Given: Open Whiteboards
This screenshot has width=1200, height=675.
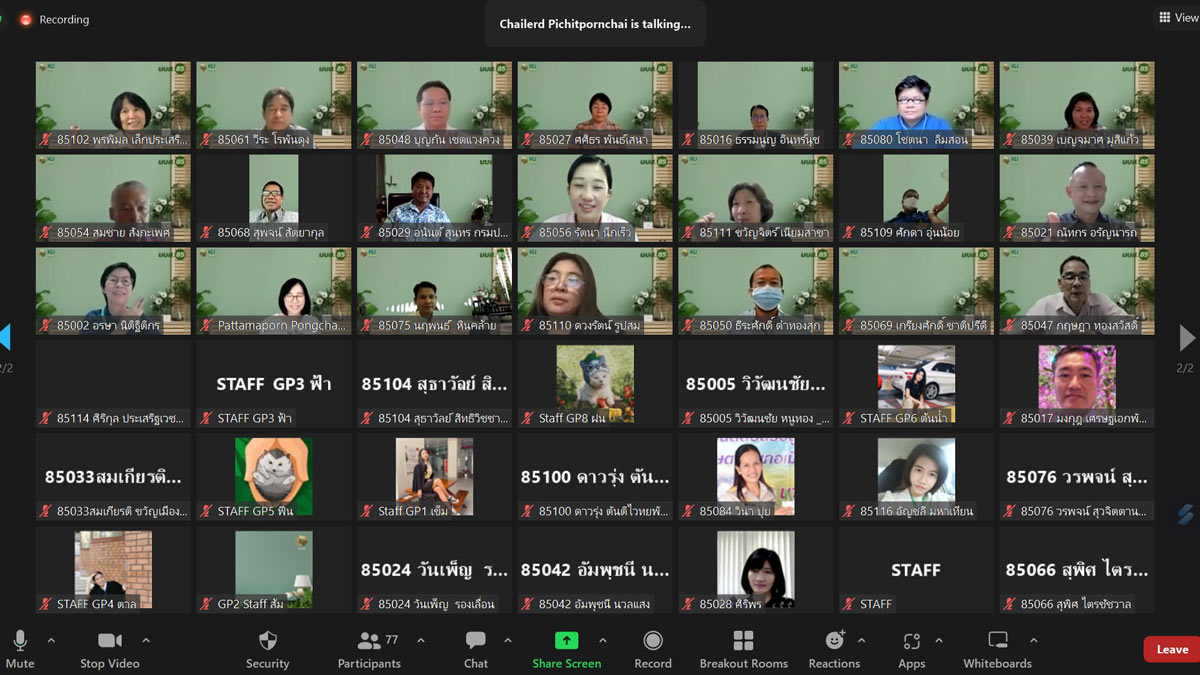Looking at the screenshot, I should pos(997,649).
